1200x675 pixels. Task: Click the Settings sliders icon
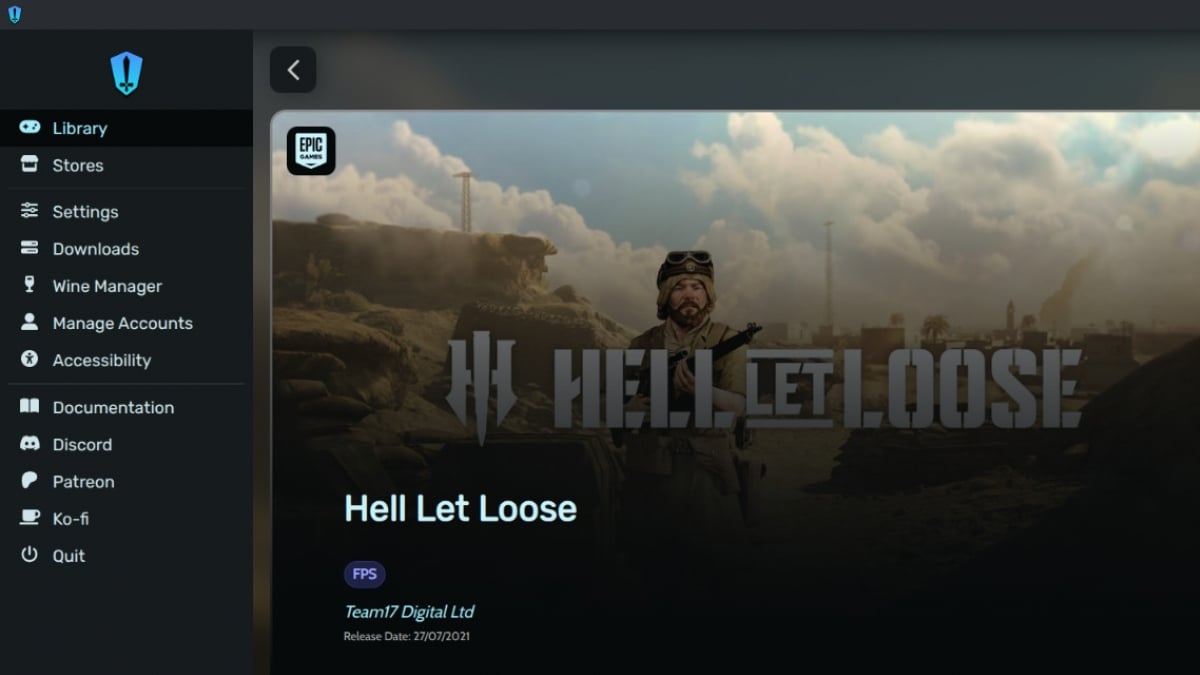coord(30,211)
